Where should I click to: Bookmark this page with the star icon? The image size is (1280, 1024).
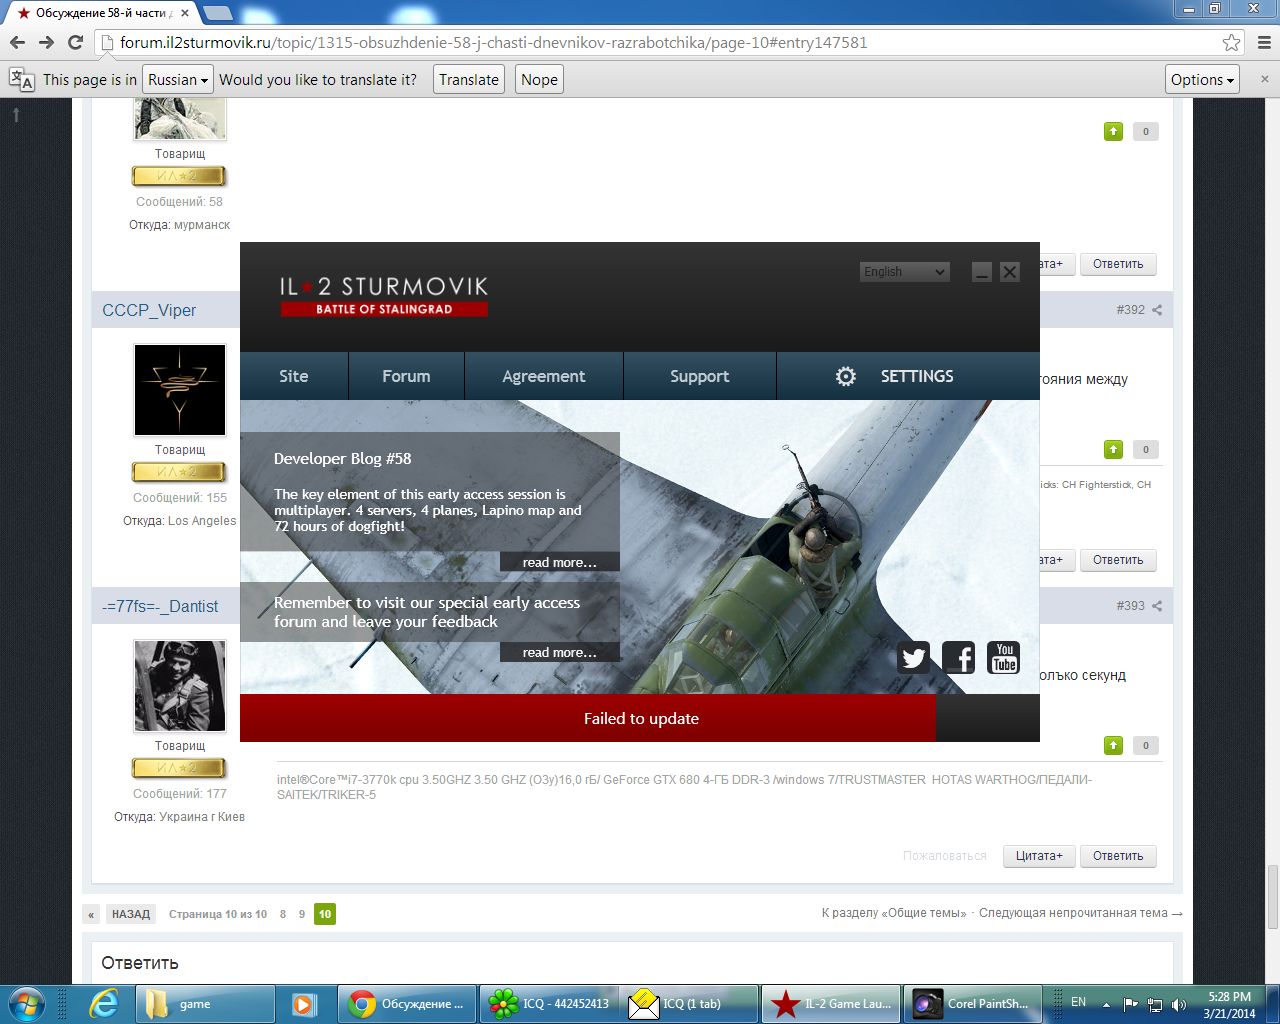pyautogui.click(x=1231, y=42)
